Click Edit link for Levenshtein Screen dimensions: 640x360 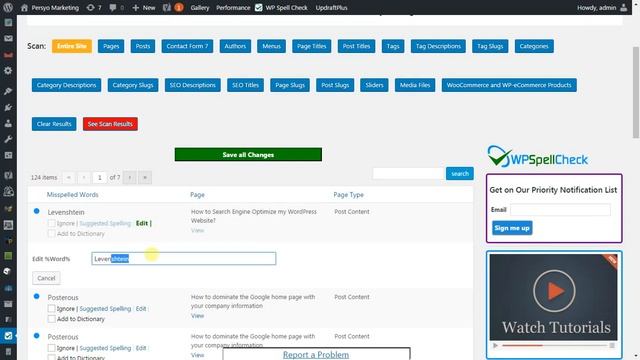[x=142, y=223]
